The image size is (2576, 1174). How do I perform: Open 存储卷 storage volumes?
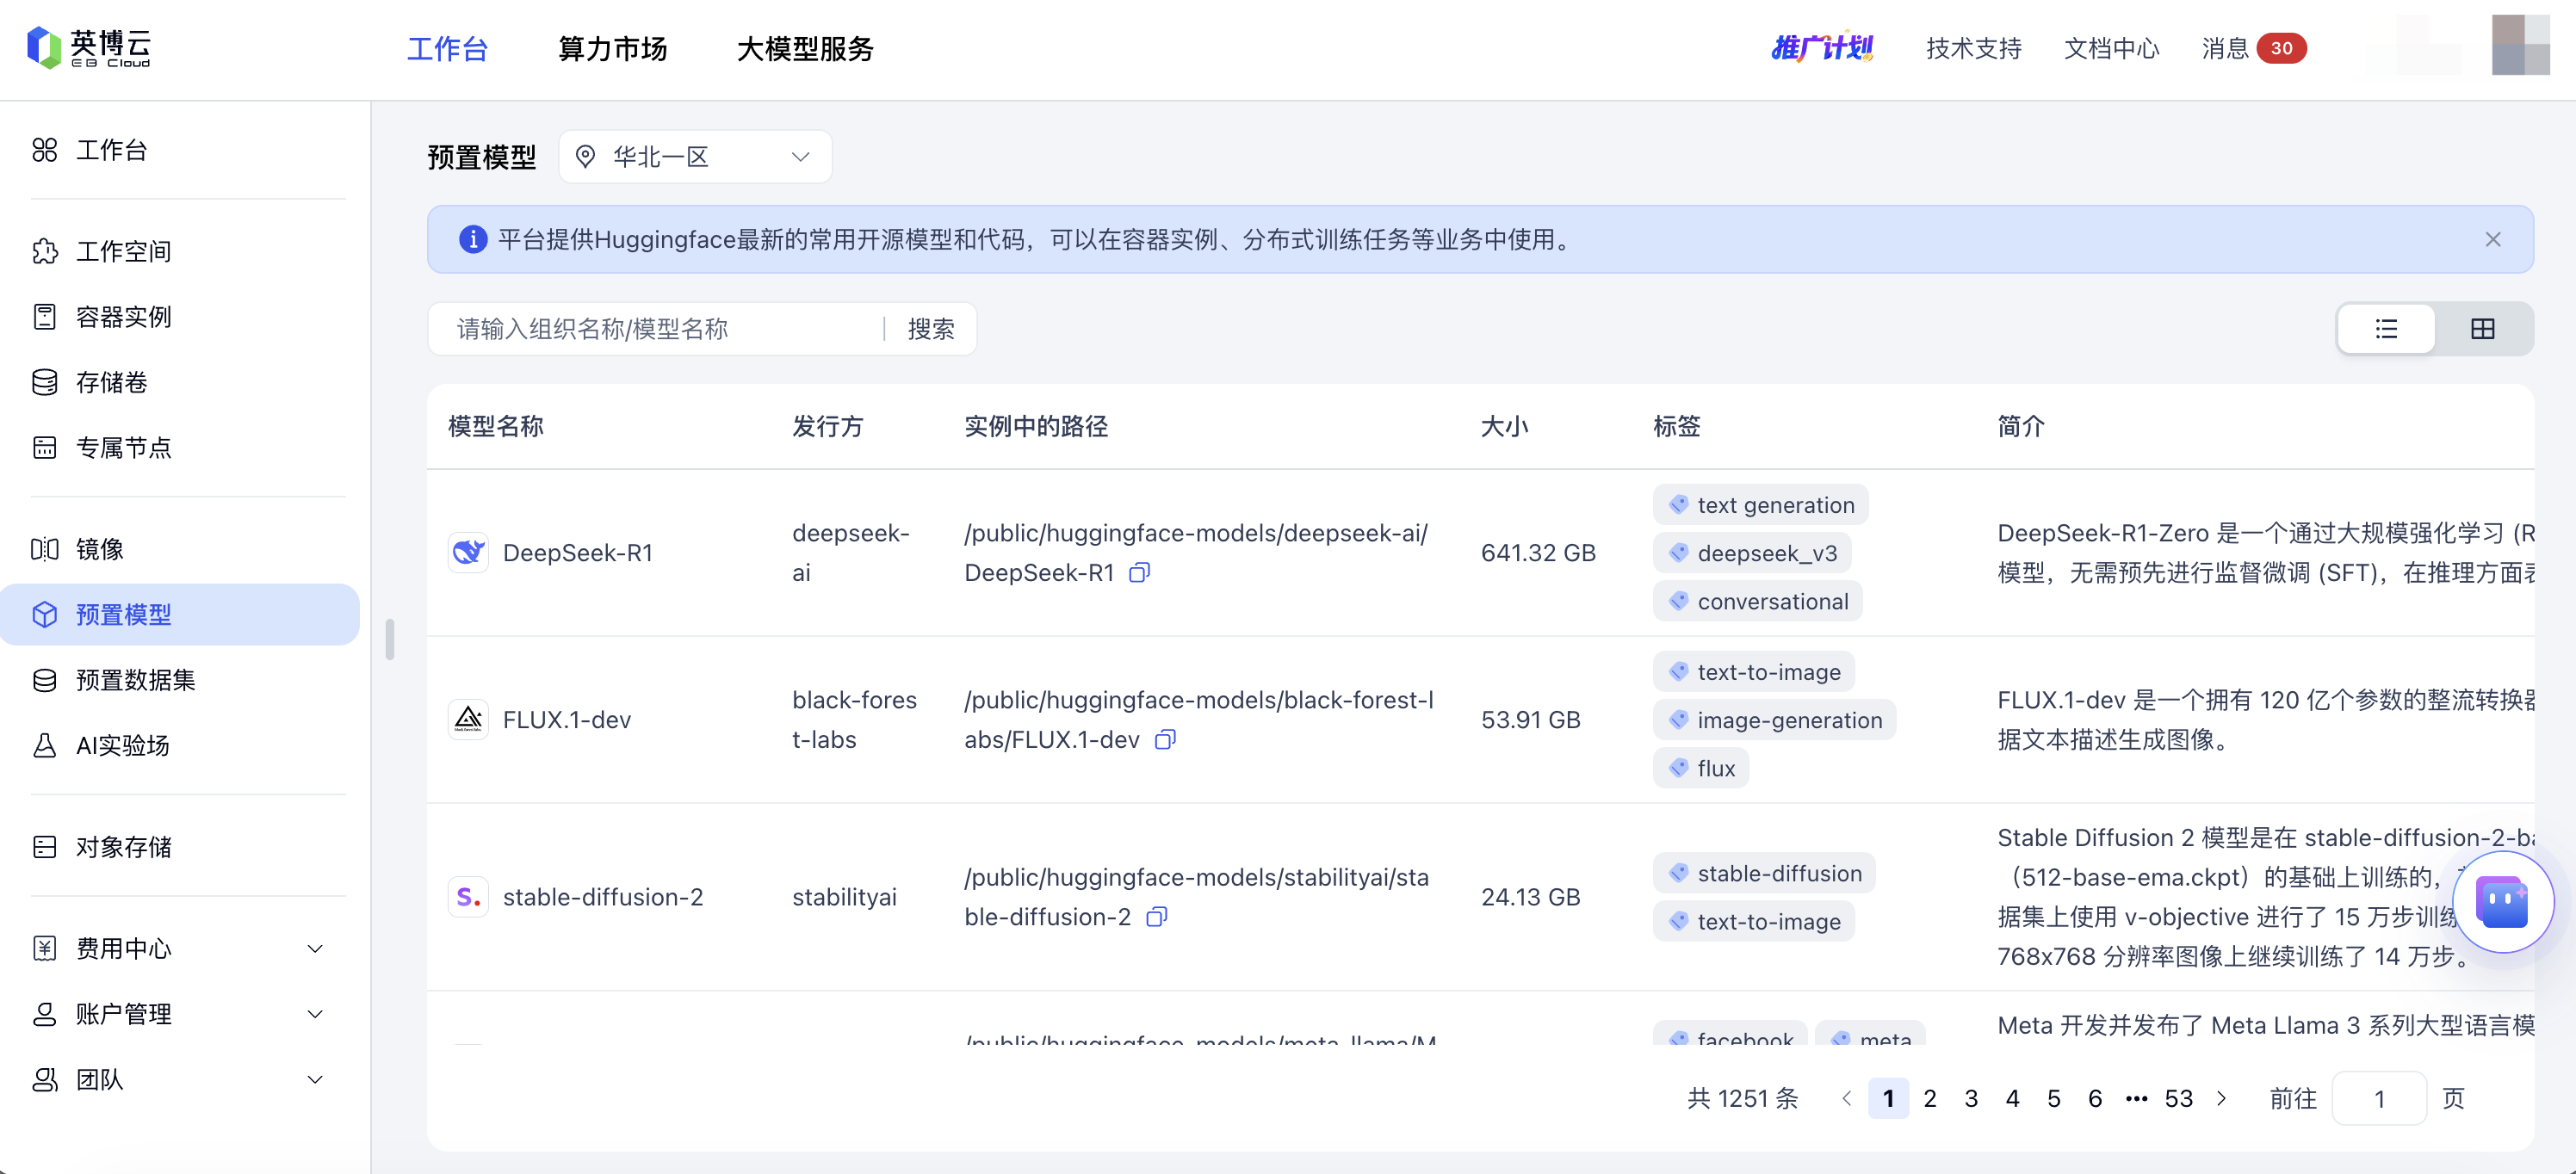coord(110,382)
